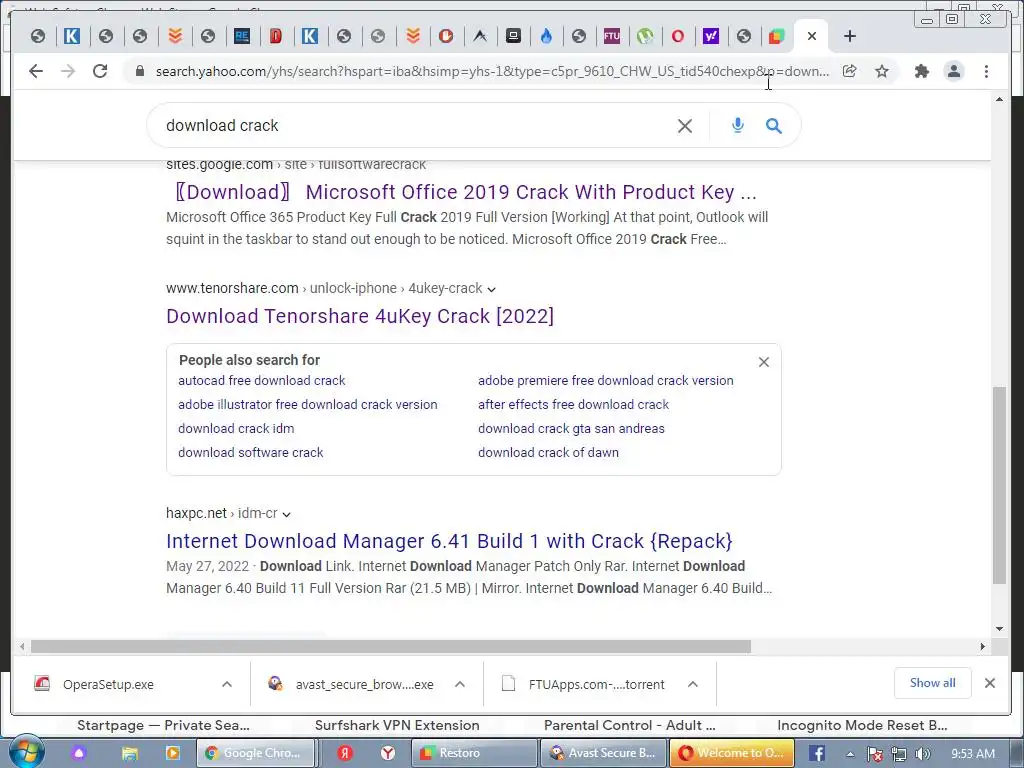Open Windows Explorer from taskbar
The height and width of the screenshot is (768, 1024).
pyautogui.click(x=129, y=753)
